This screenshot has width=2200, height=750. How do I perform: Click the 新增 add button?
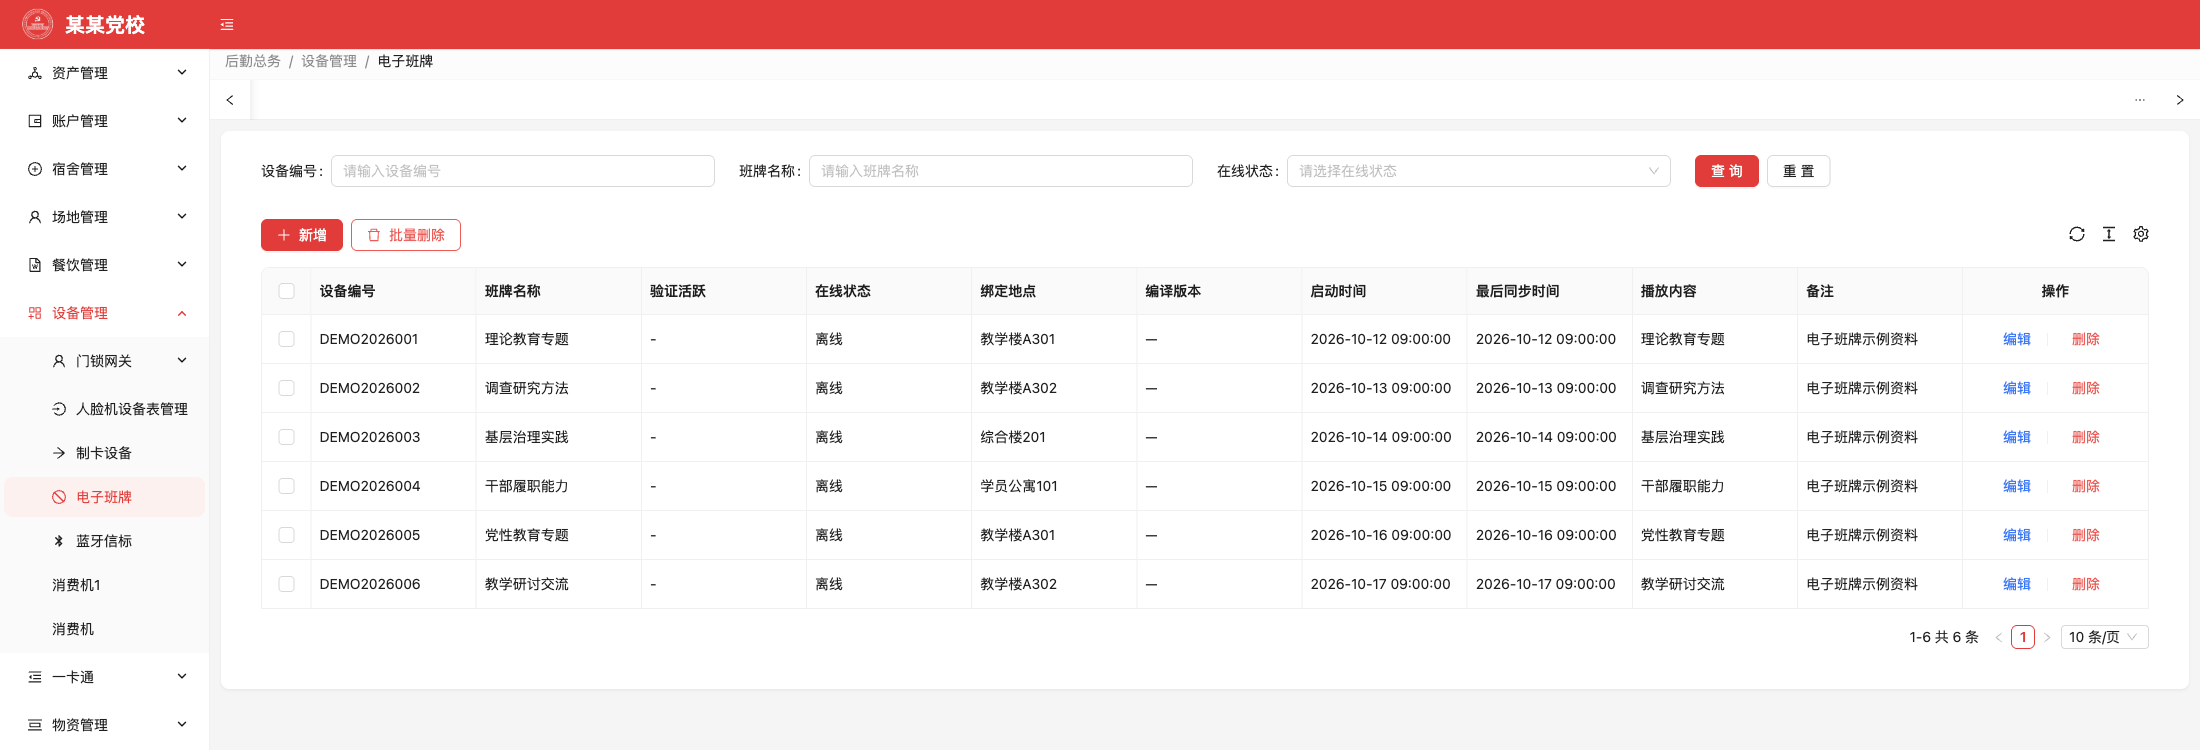click(x=302, y=235)
